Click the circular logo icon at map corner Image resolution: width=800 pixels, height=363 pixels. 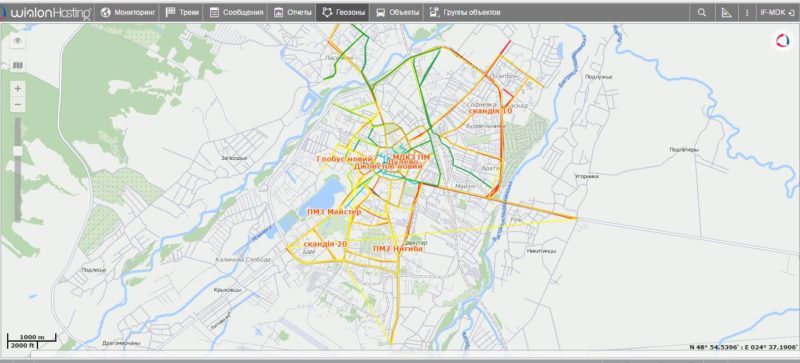click(x=782, y=40)
